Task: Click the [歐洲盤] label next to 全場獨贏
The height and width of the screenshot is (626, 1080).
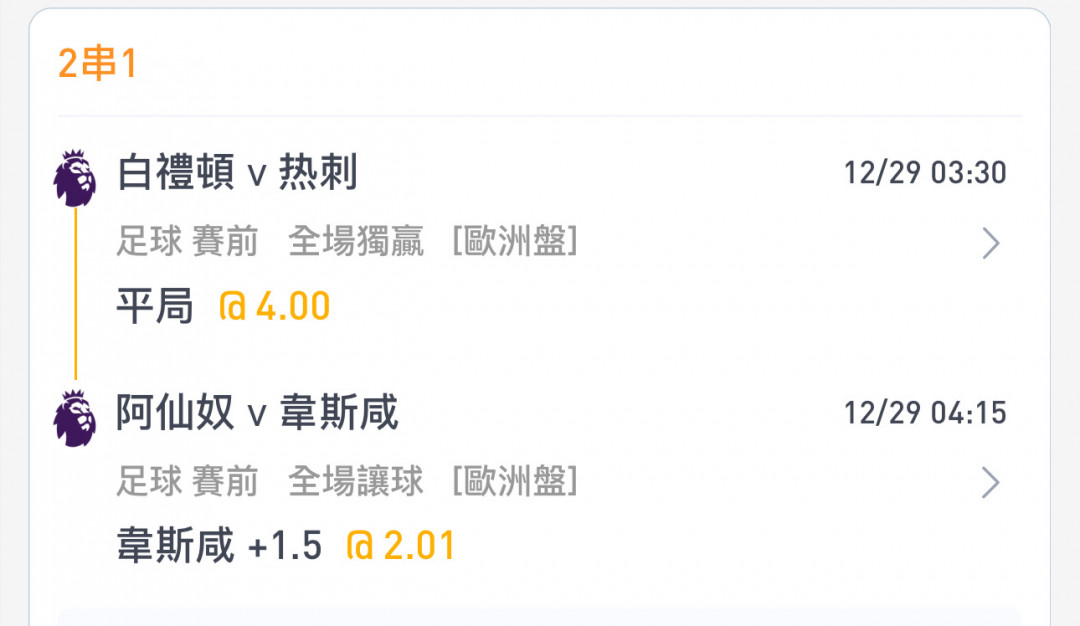Action: 515,242
